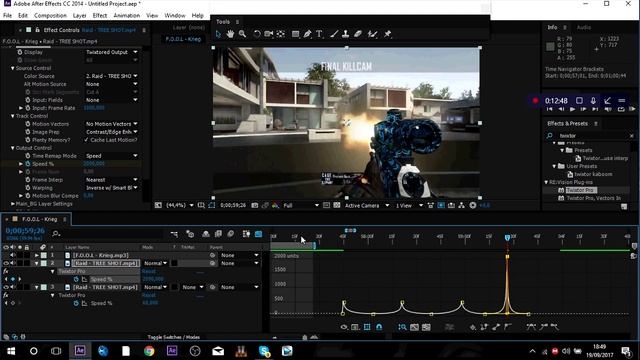This screenshot has width=640, height=360.
Task: Open After Effects from the Windows taskbar
Action: pos(80,351)
